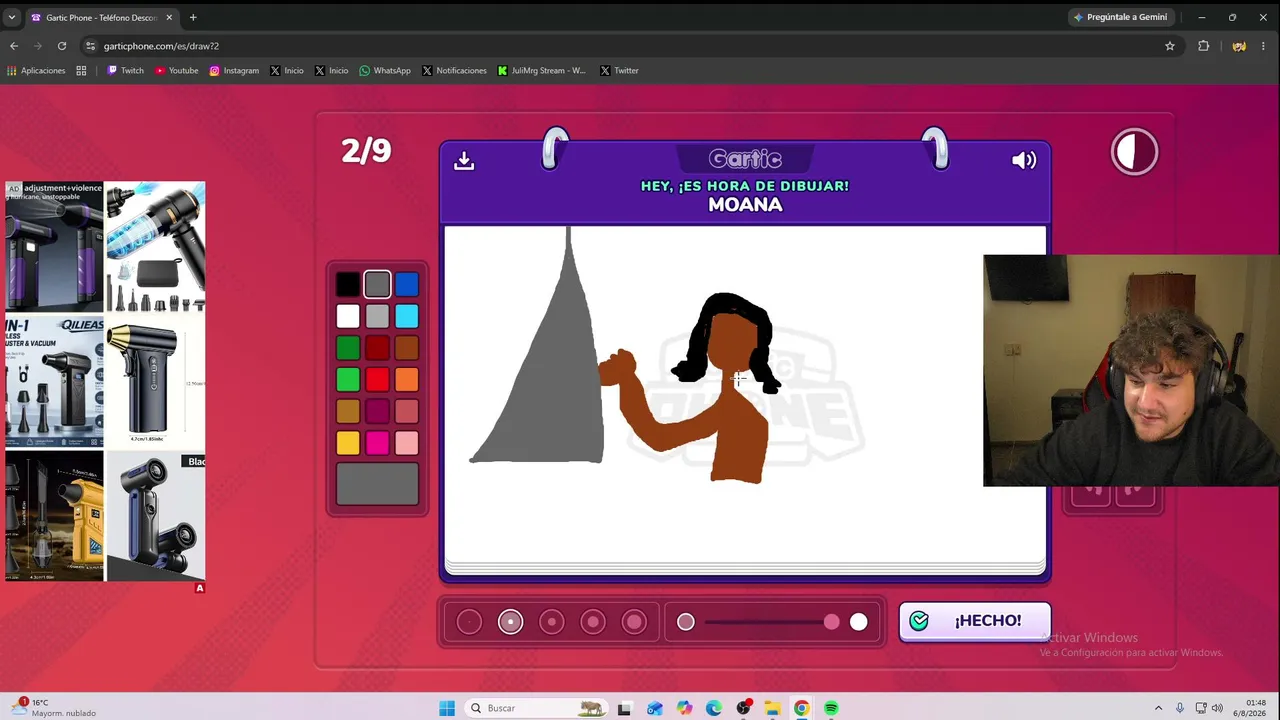Open the Youtube bookmark
Viewport: 1280px width, 720px height.
tap(177, 71)
